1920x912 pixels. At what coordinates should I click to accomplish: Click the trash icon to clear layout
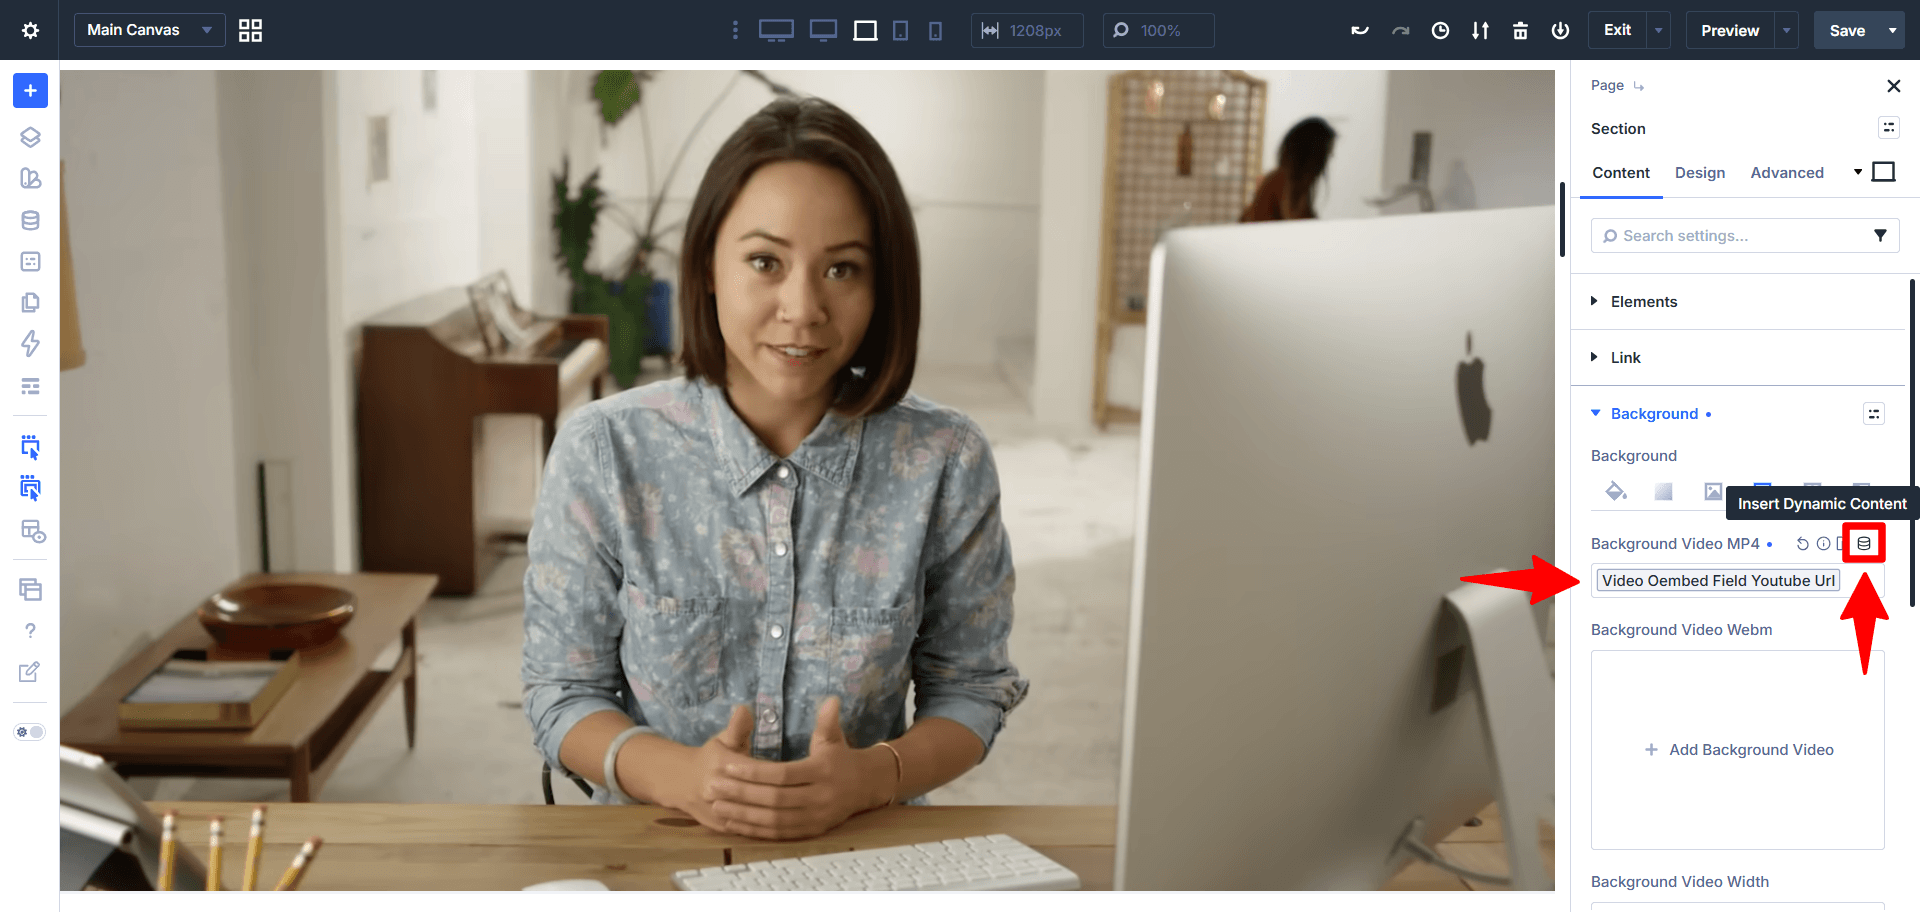click(x=1520, y=30)
